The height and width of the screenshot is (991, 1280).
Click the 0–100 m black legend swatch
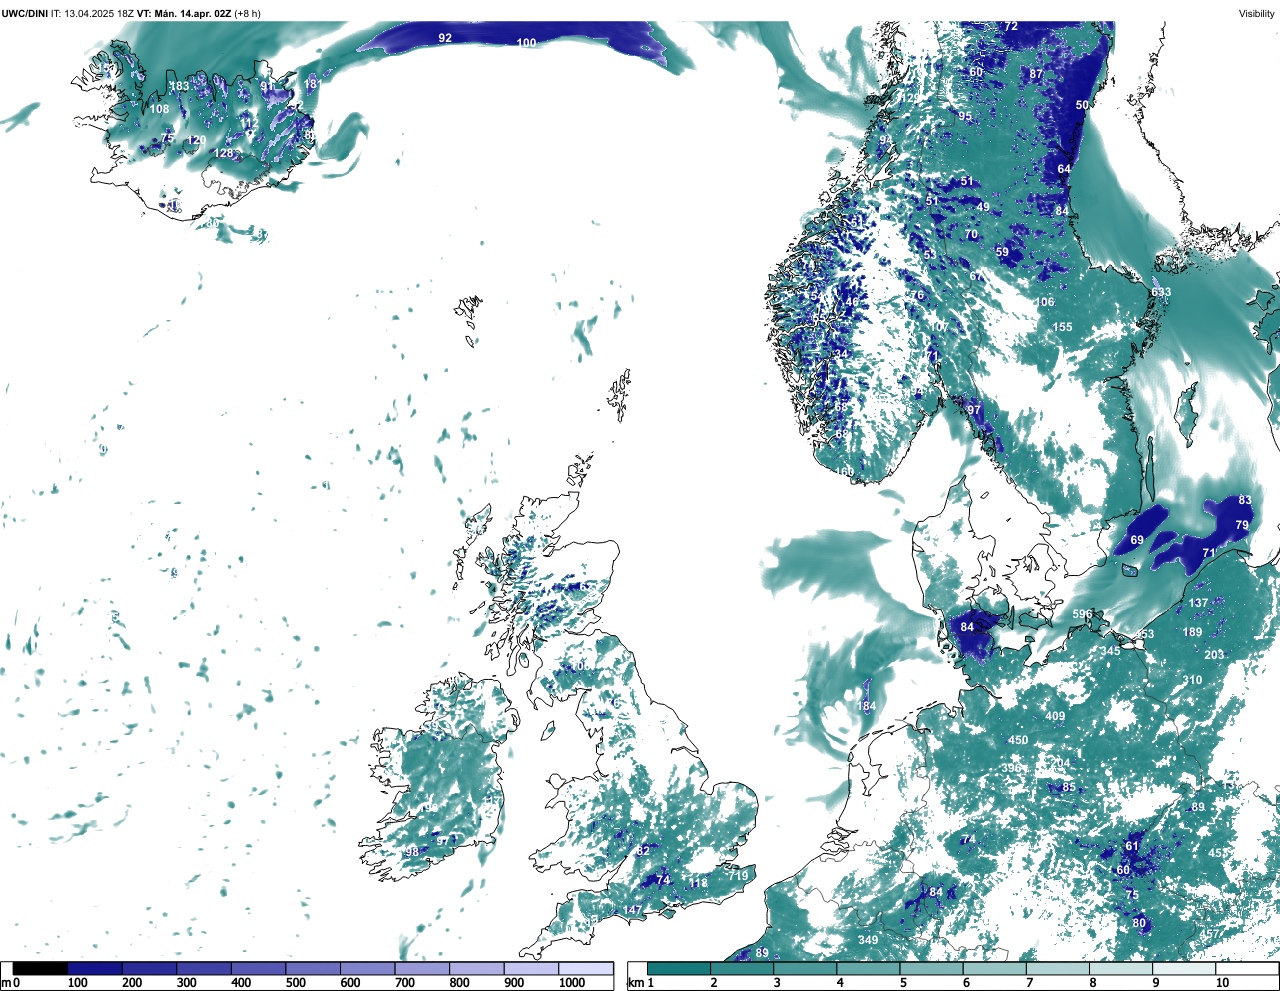tap(41, 968)
